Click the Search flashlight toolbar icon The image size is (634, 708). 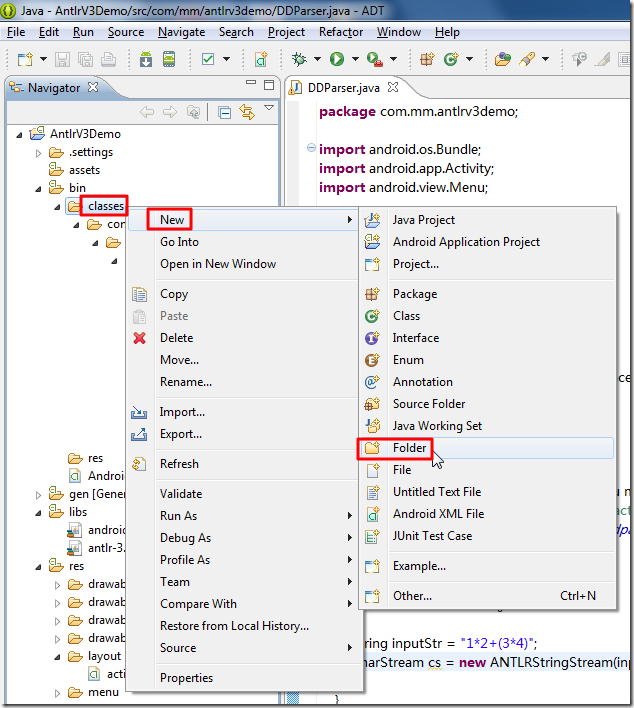pyautogui.click(x=527, y=59)
